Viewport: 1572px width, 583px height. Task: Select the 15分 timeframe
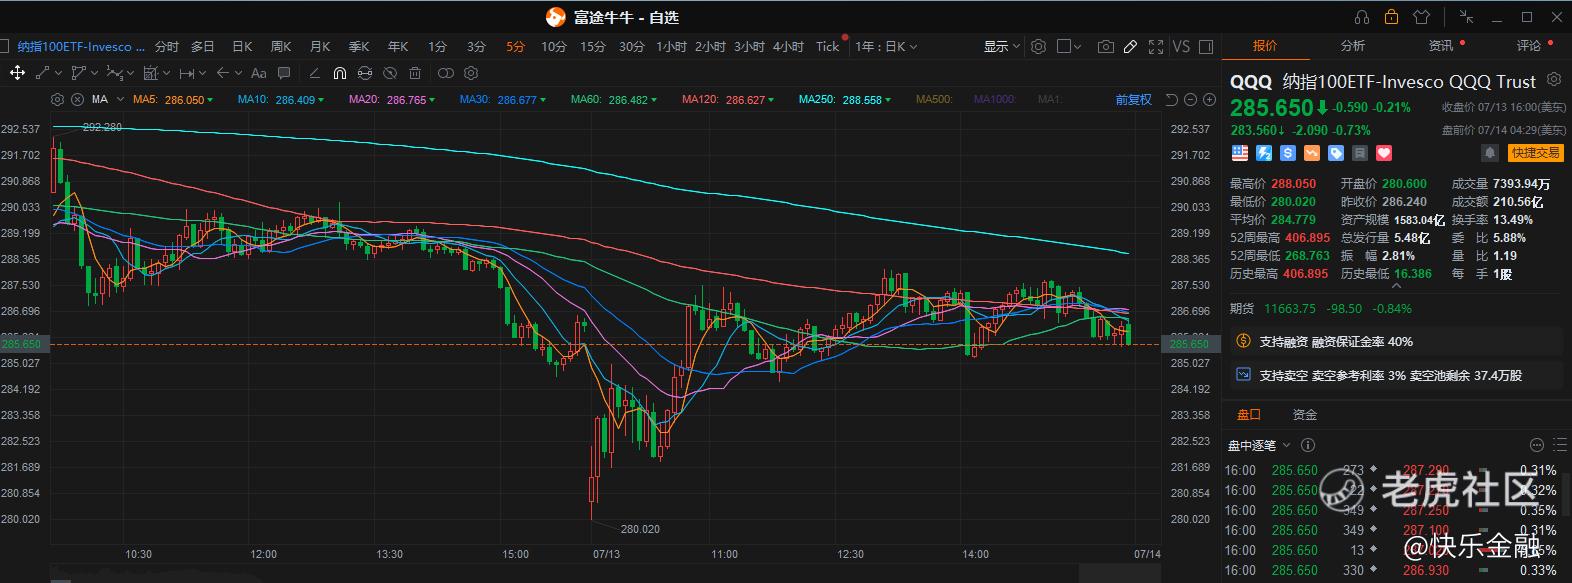click(x=593, y=46)
